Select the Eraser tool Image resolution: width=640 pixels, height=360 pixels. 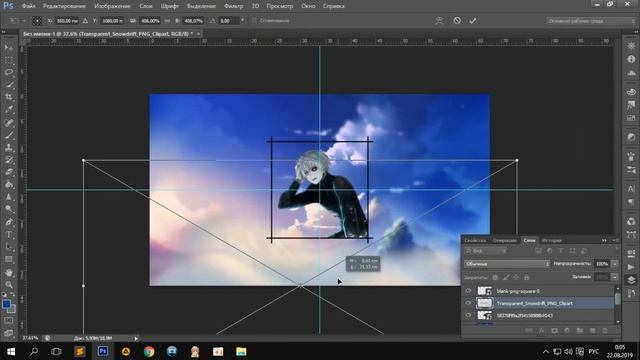[9, 172]
